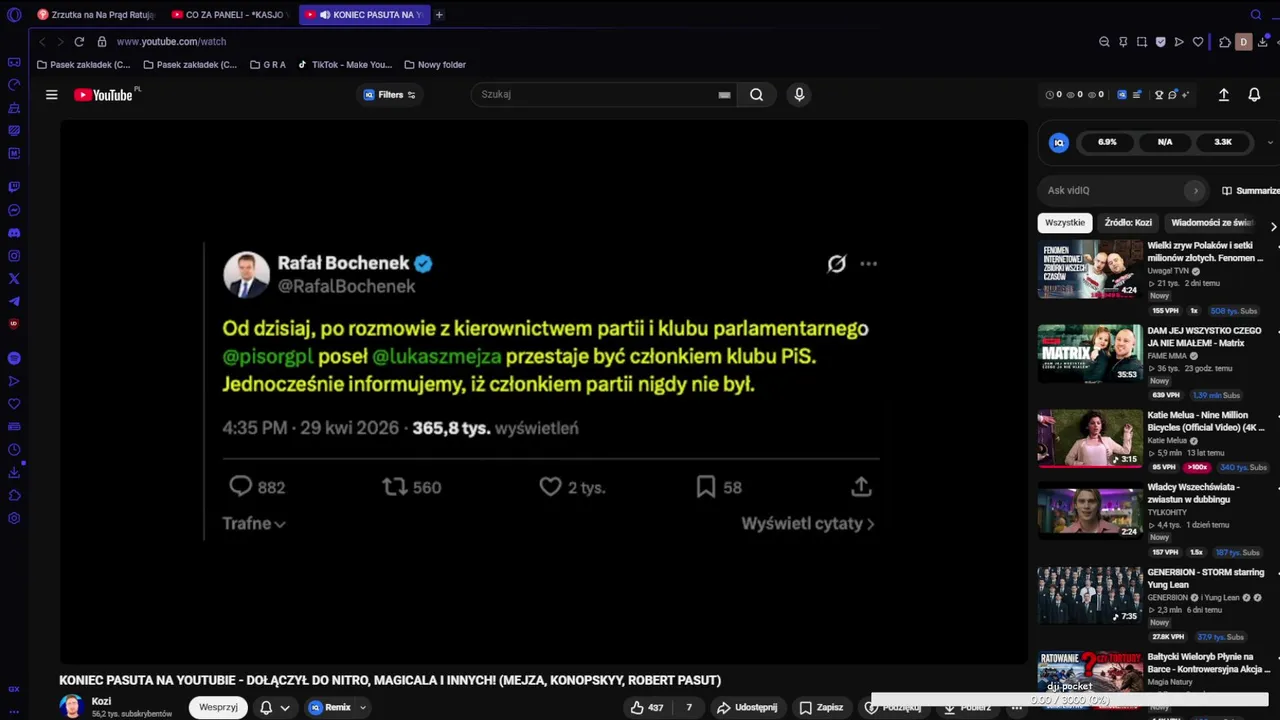Image resolution: width=1280 pixels, height=720 pixels.
Task: Click the heart bookmark icon in toolbar
Action: click(1198, 42)
